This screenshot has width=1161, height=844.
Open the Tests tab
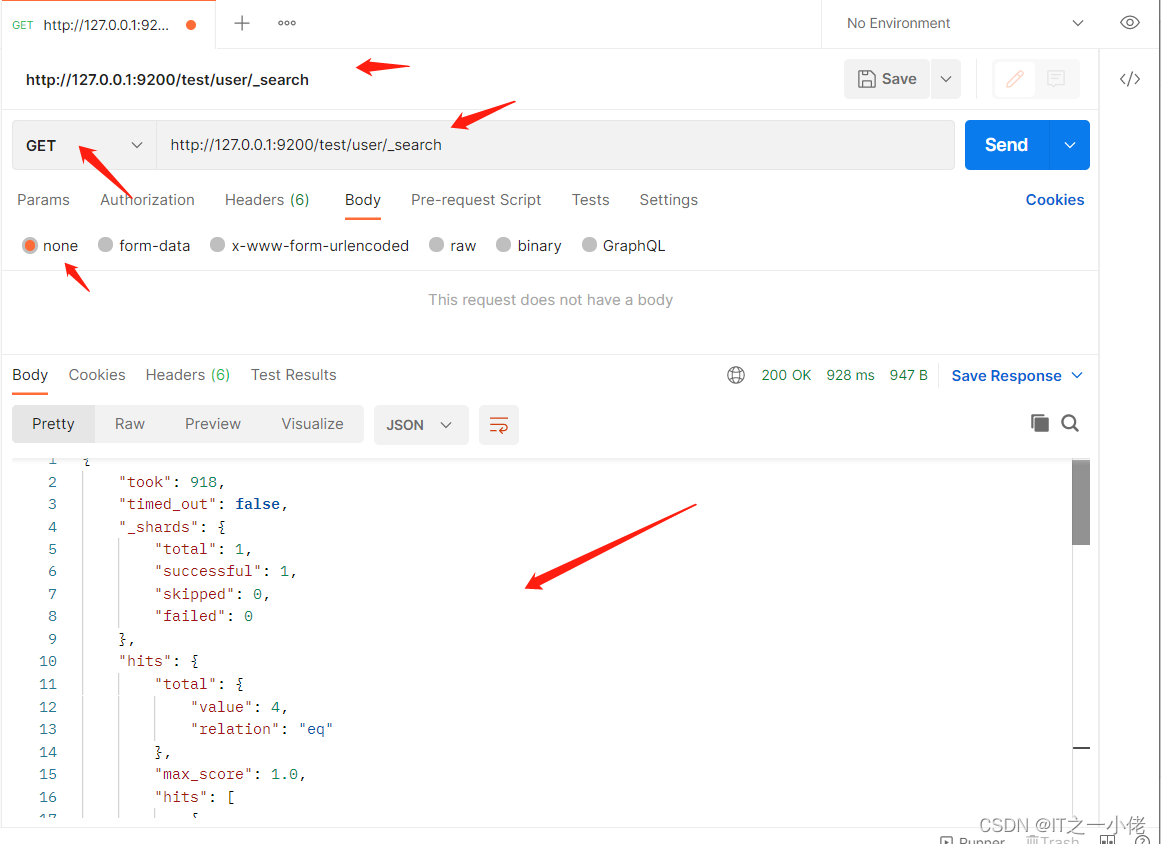[590, 200]
